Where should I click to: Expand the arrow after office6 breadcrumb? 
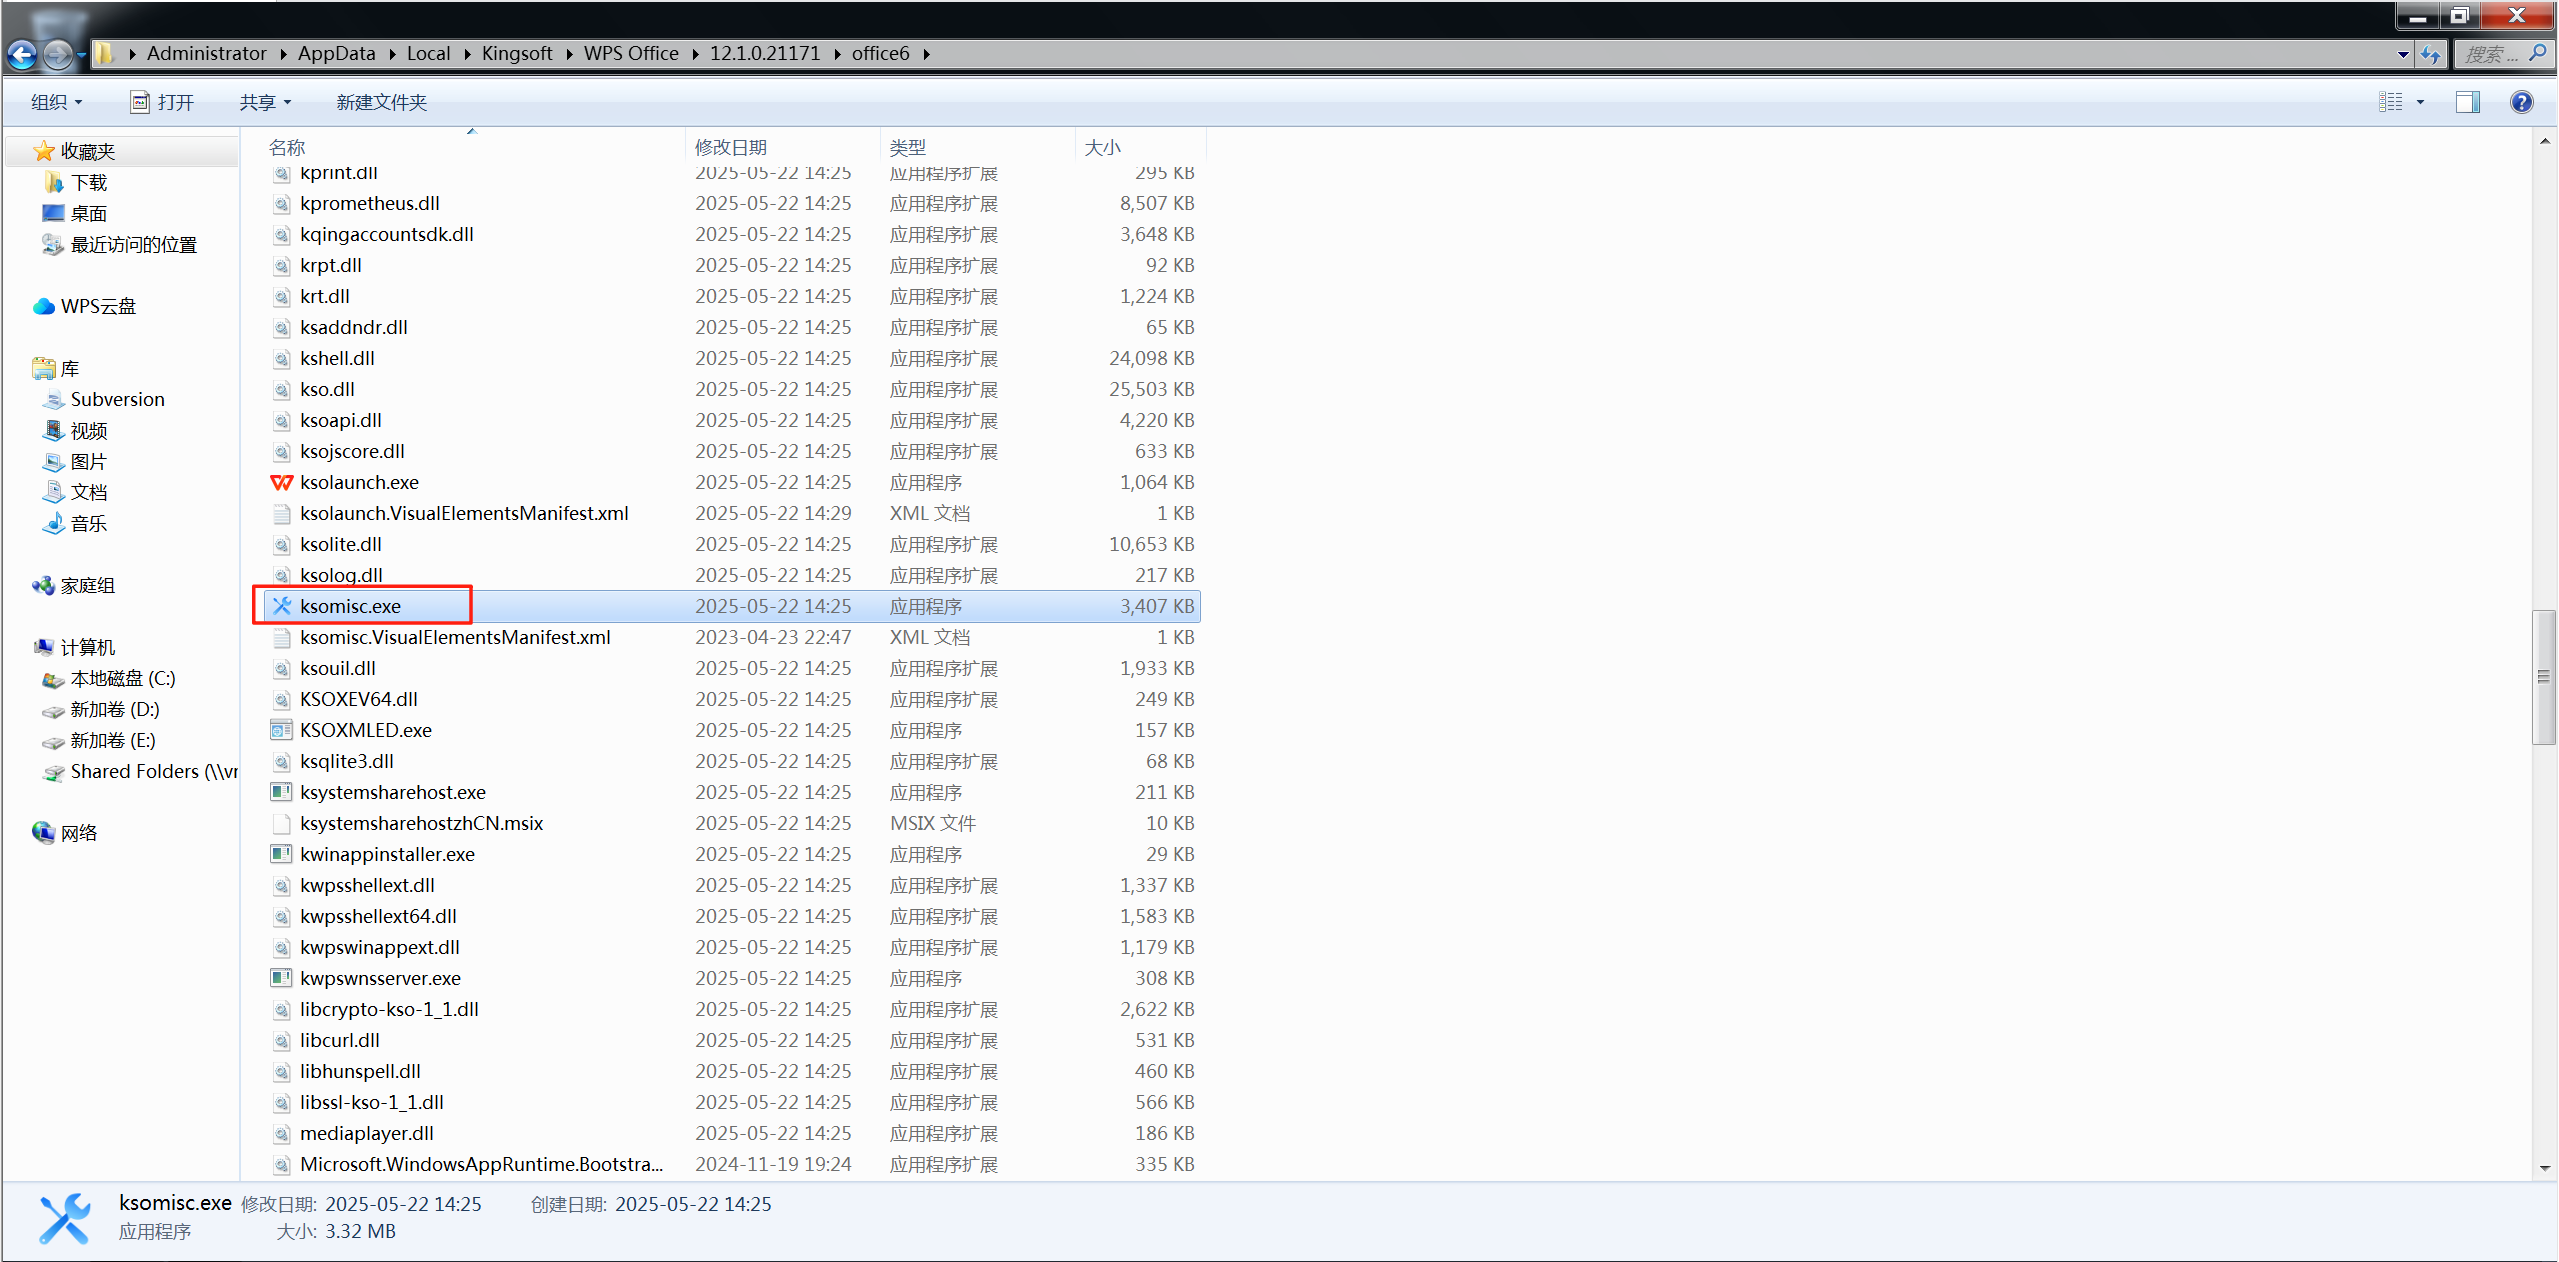coord(926,55)
